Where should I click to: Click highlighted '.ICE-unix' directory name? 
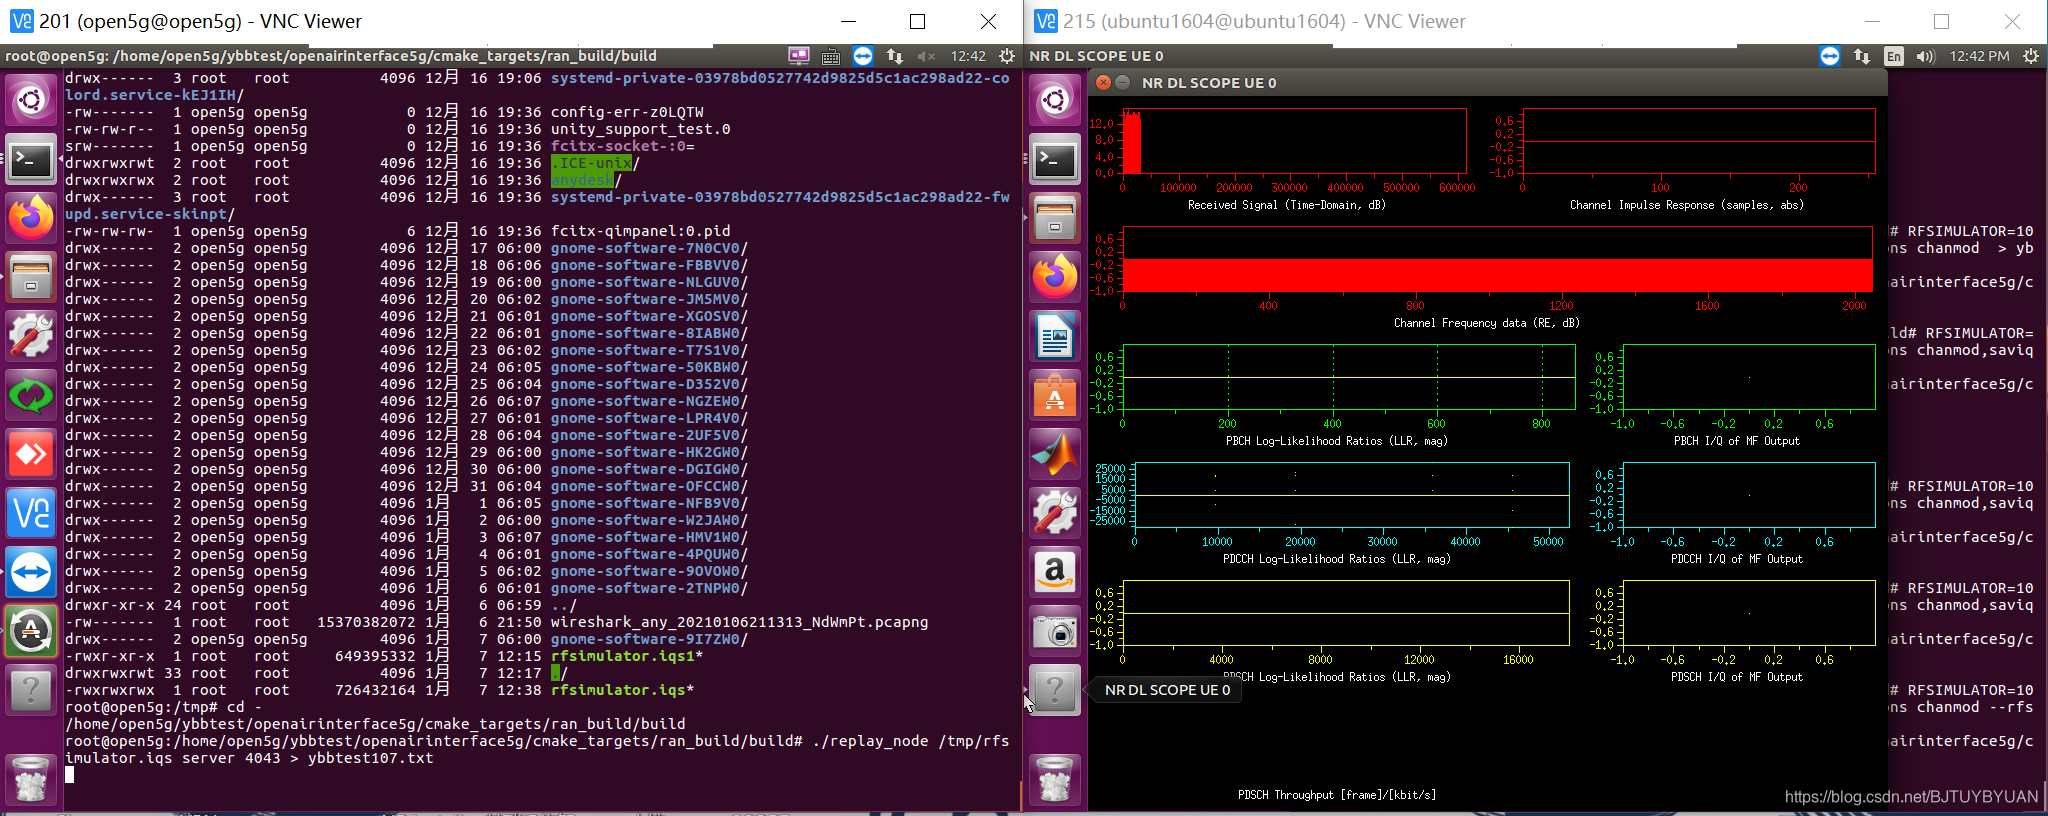tap(591, 163)
